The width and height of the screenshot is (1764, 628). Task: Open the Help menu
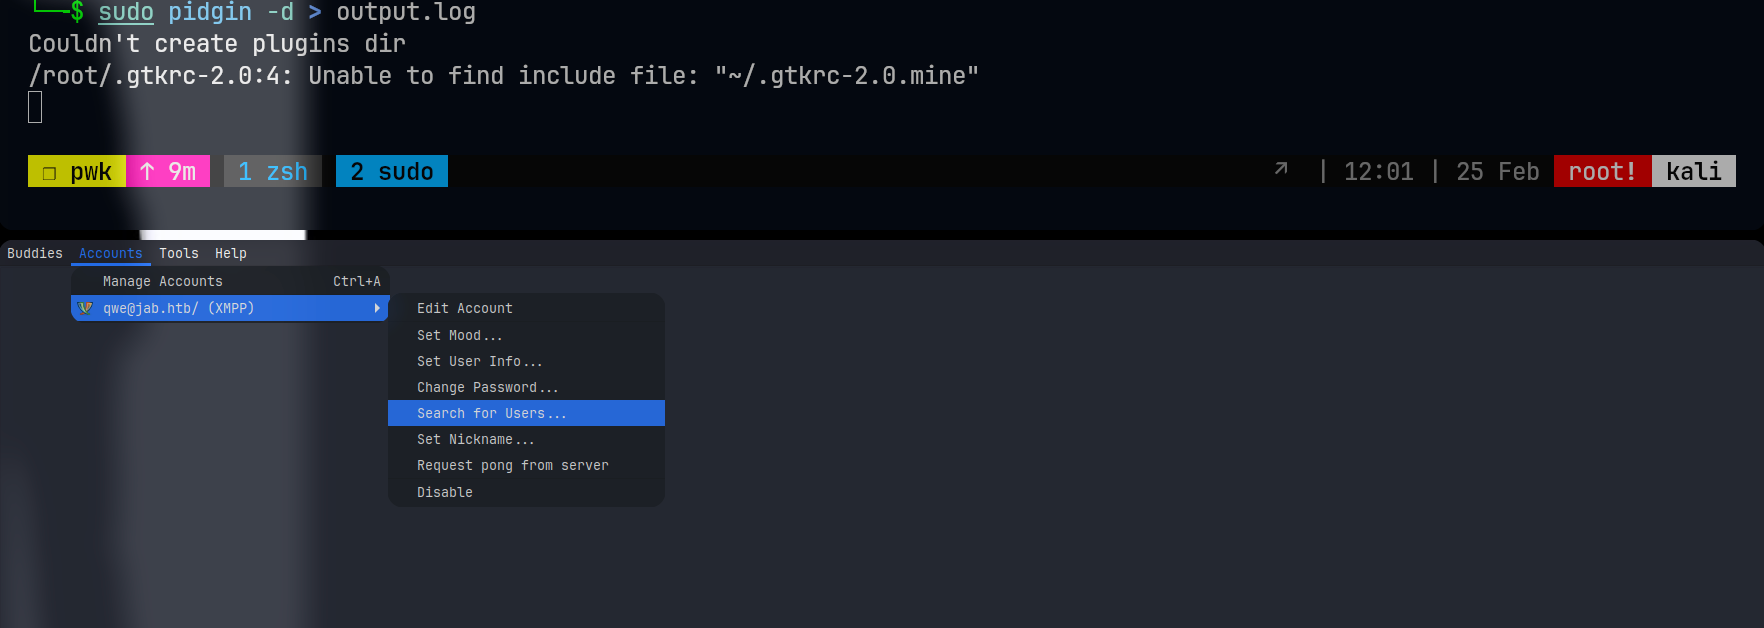click(231, 253)
